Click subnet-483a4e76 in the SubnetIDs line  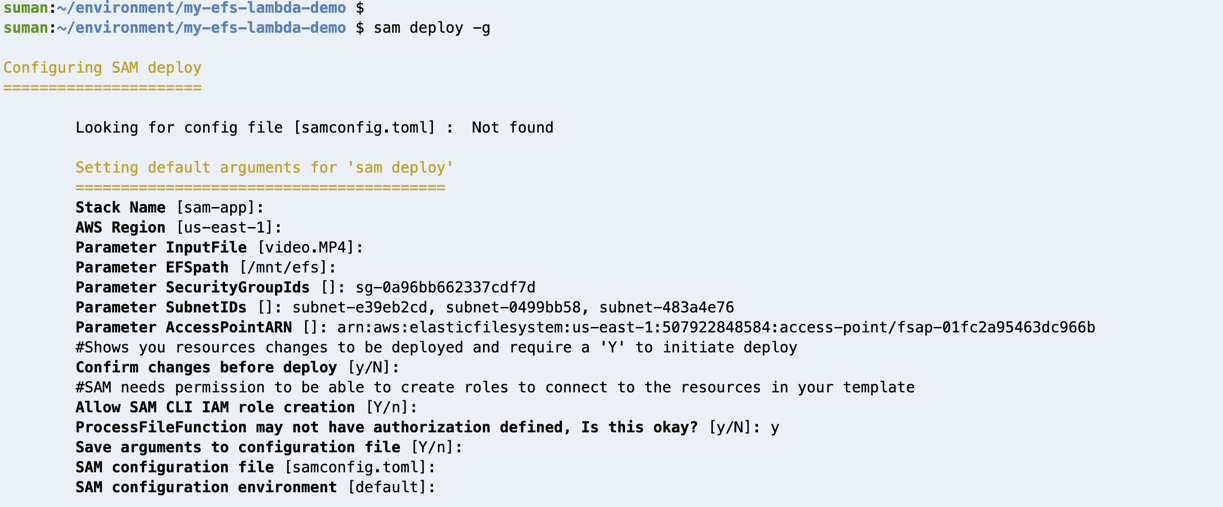pyautogui.click(x=667, y=308)
